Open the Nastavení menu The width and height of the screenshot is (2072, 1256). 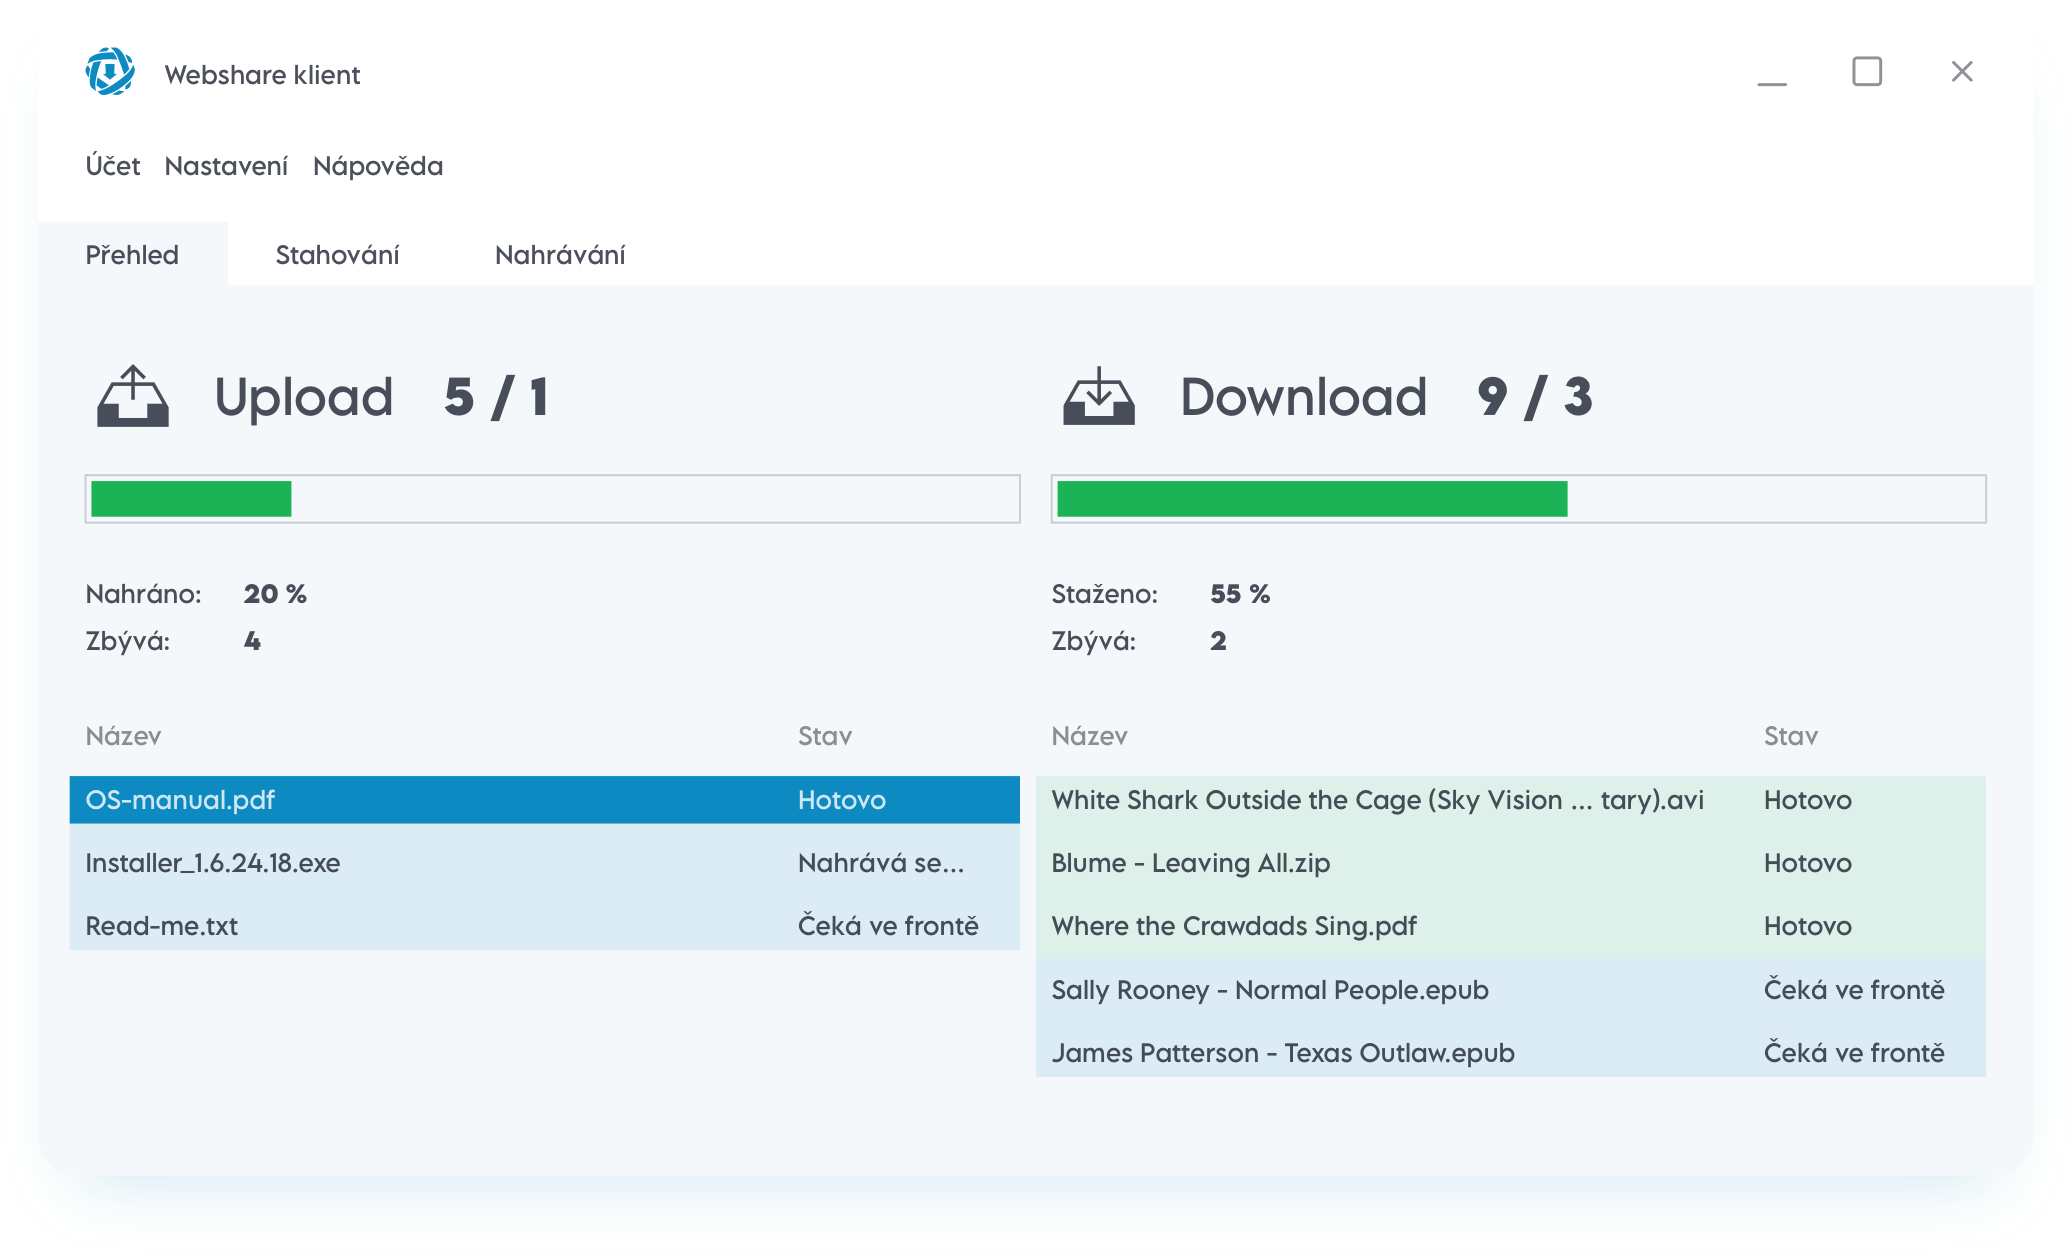pos(226,166)
